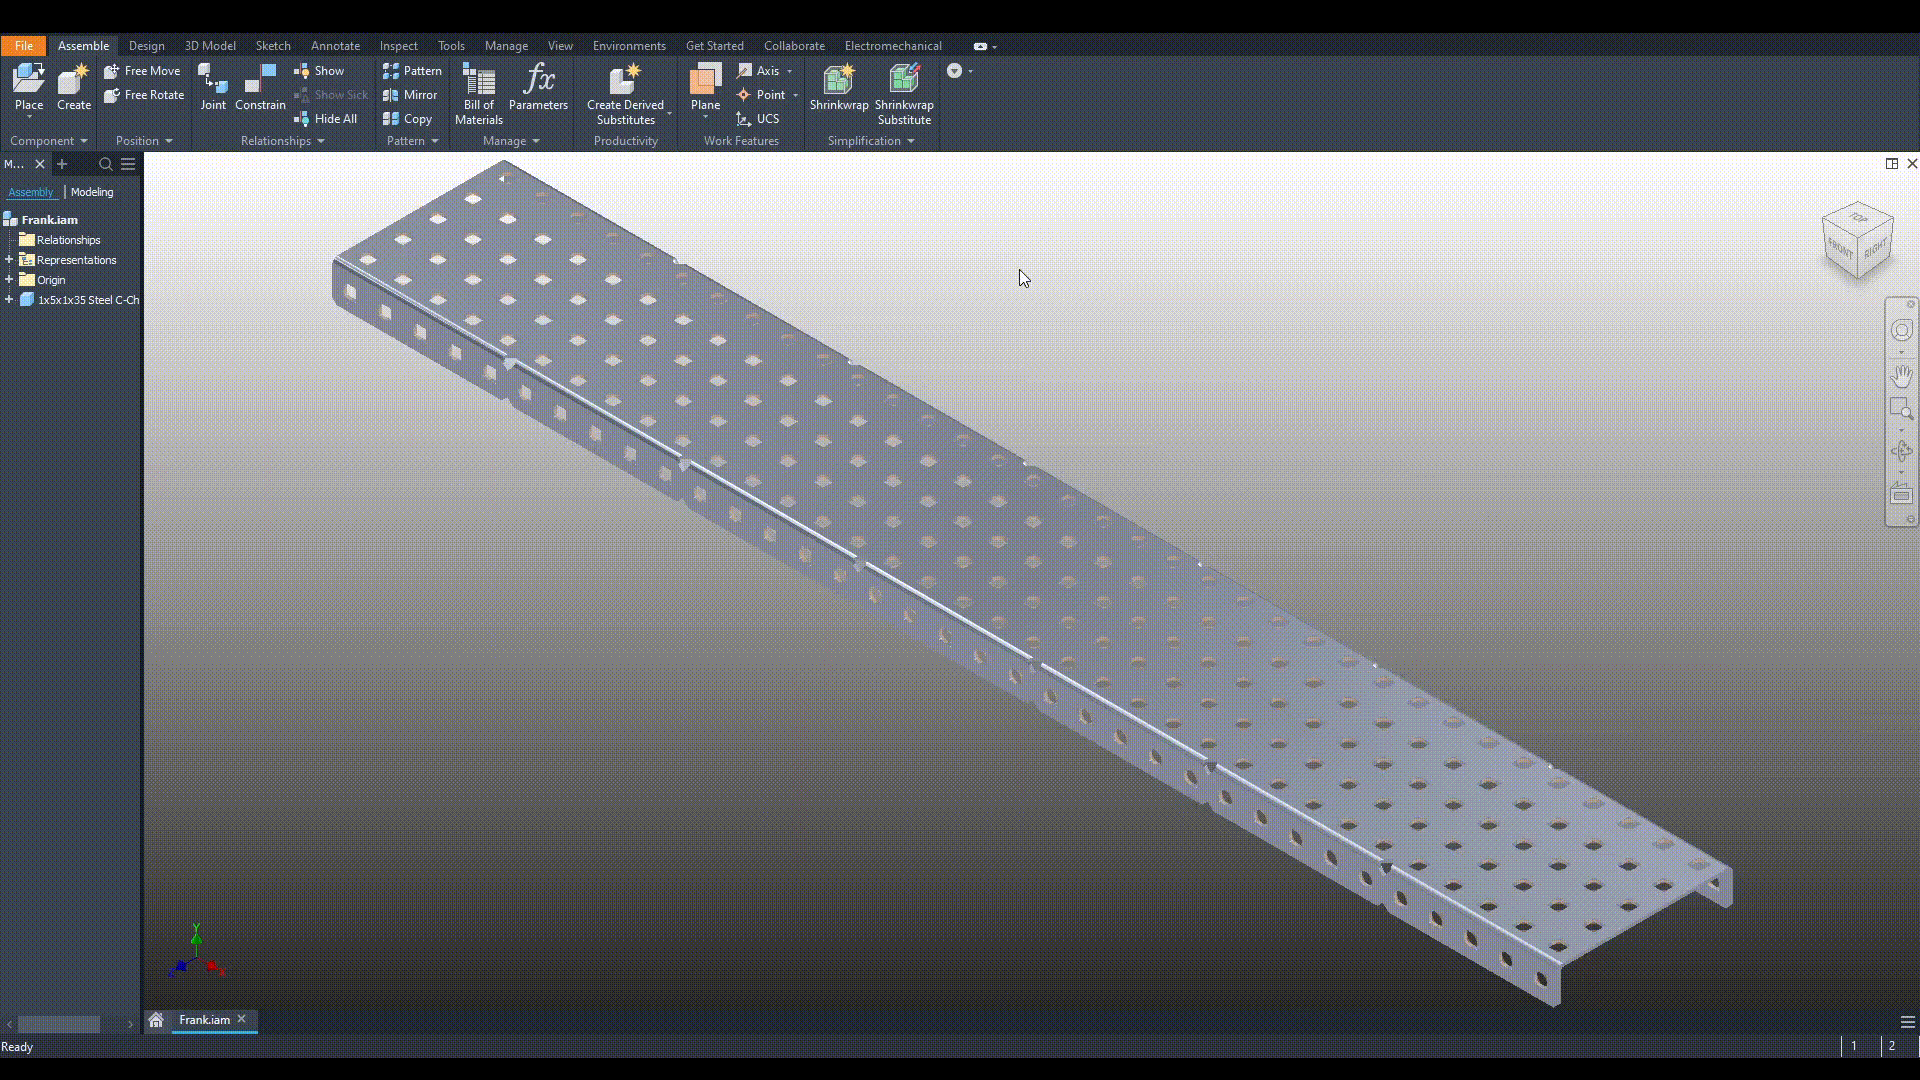The height and width of the screenshot is (1080, 1920).
Task: Click the browser horizontal scrollbar
Action: coord(59,1024)
